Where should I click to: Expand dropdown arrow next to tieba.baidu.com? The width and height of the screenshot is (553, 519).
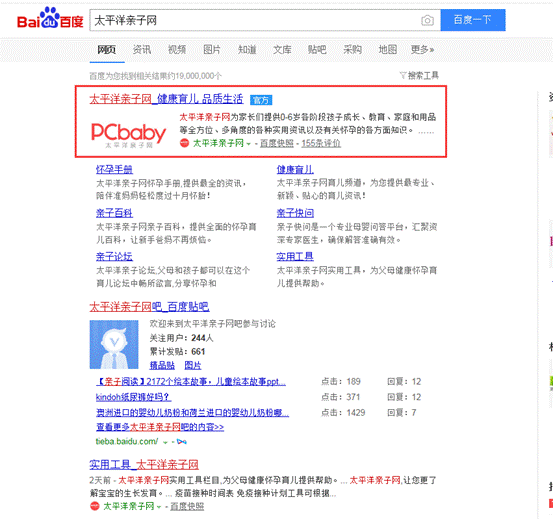tap(165, 442)
